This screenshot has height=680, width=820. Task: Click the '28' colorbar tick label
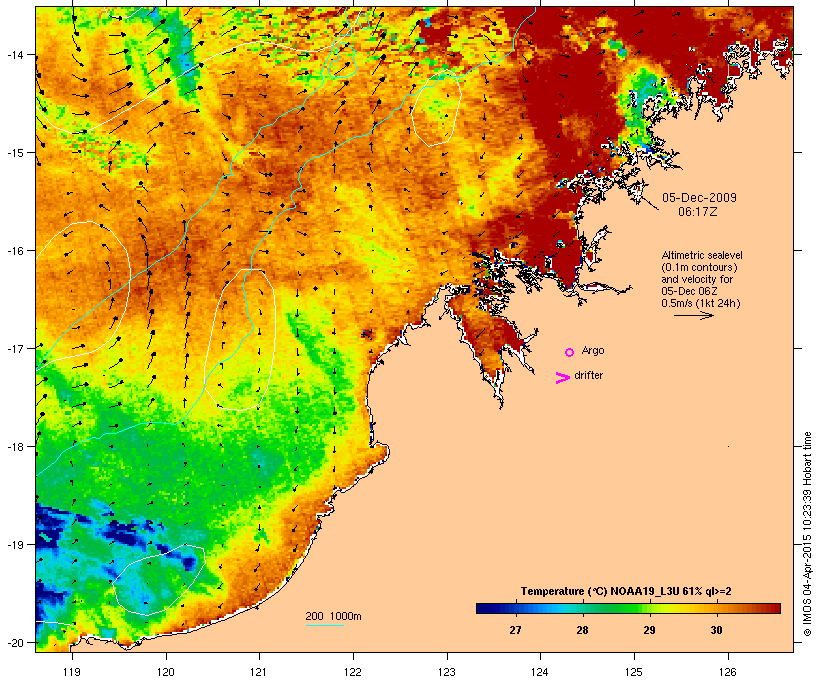[x=582, y=630]
